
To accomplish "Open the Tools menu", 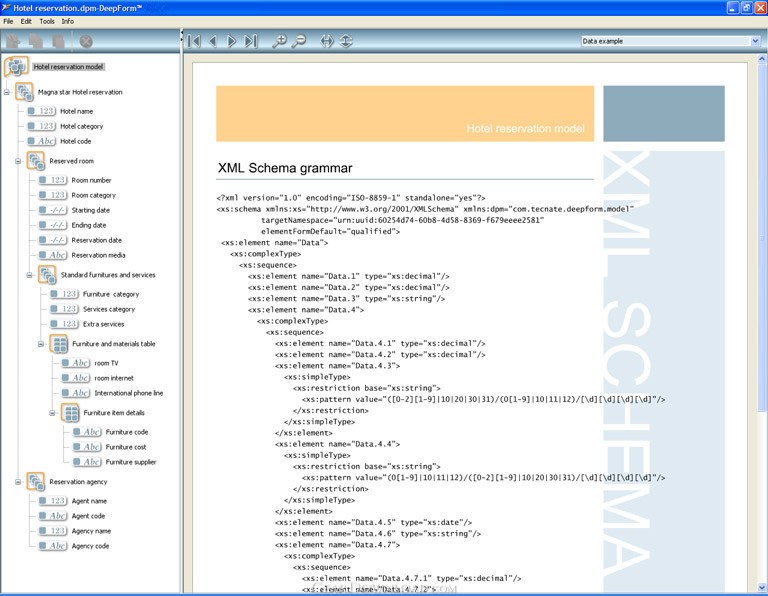I will coord(47,21).
